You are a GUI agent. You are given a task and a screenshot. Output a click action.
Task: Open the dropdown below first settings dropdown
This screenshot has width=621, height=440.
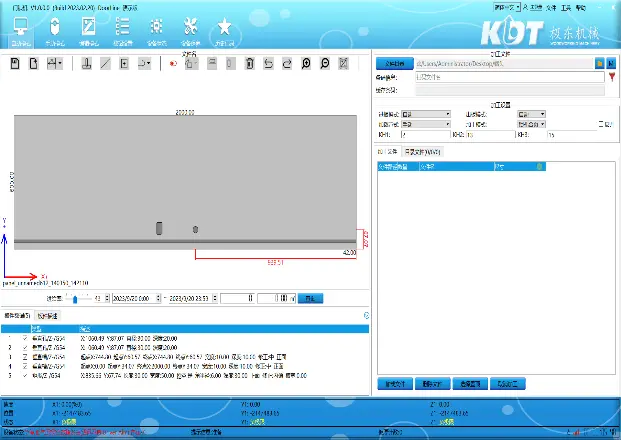point(426,124)
